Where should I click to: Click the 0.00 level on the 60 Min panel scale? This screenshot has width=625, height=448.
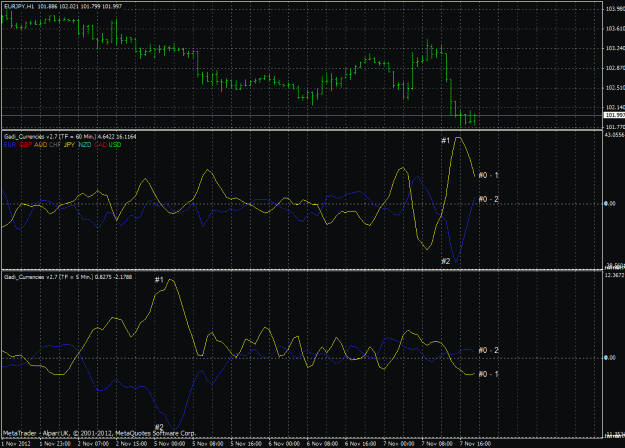[x=610, y=204]
